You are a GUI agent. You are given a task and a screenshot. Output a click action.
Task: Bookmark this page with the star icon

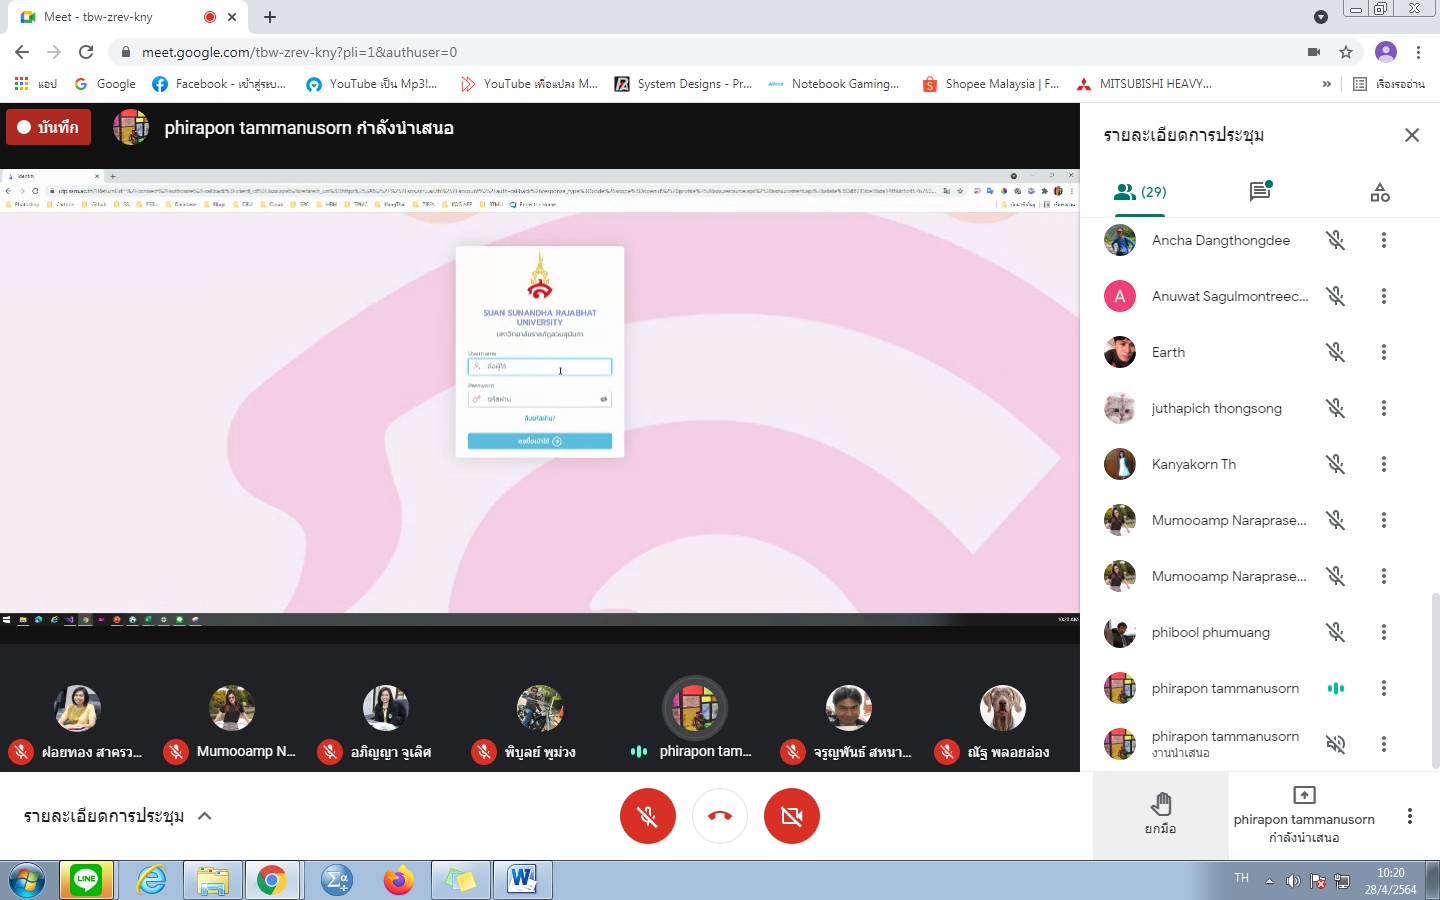1346,52
